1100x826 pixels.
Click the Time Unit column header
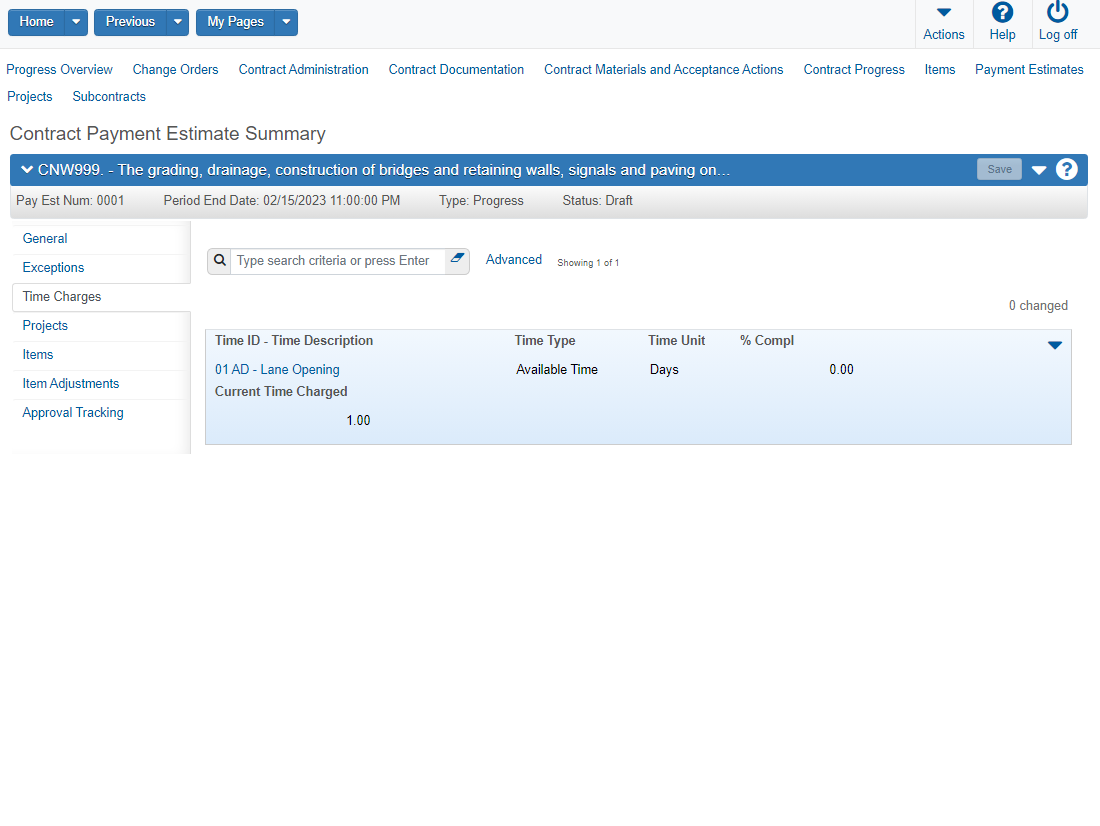pyautogui.click(x=676, y=340)
